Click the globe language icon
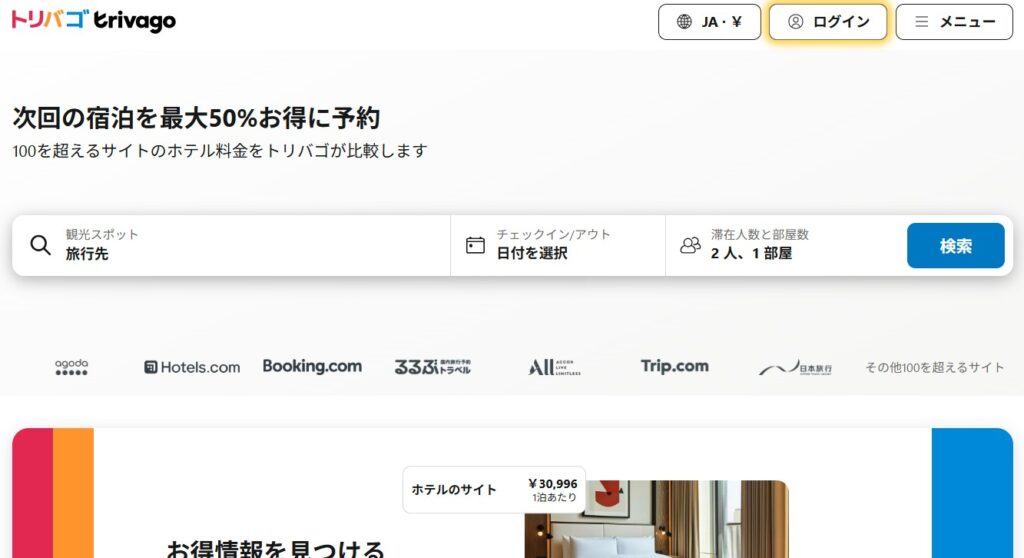Viewport: 1024px width, 558px height. tap(684, 22)
